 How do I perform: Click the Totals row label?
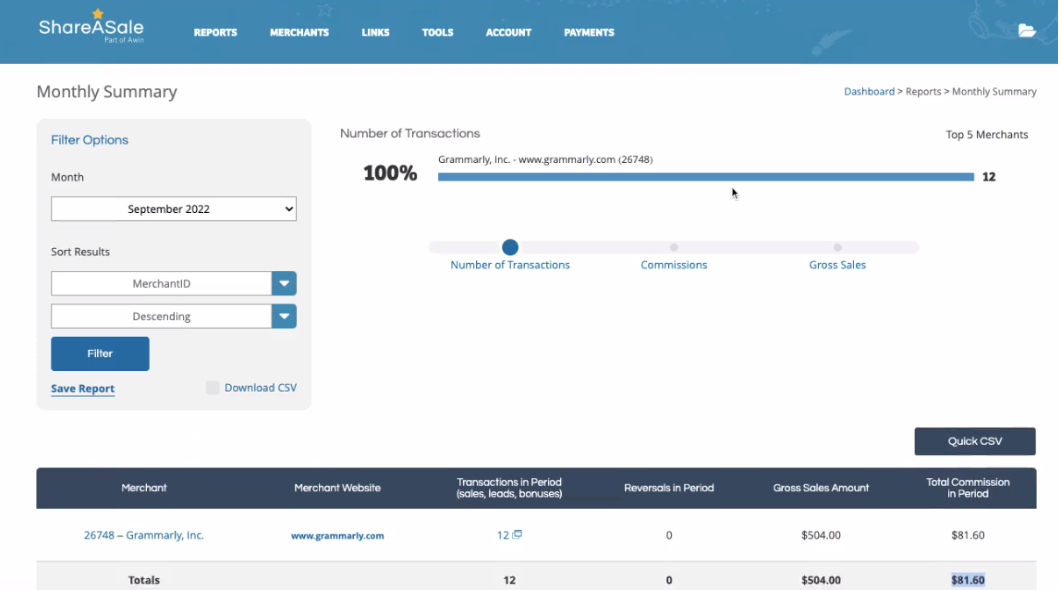coord(144,580)
